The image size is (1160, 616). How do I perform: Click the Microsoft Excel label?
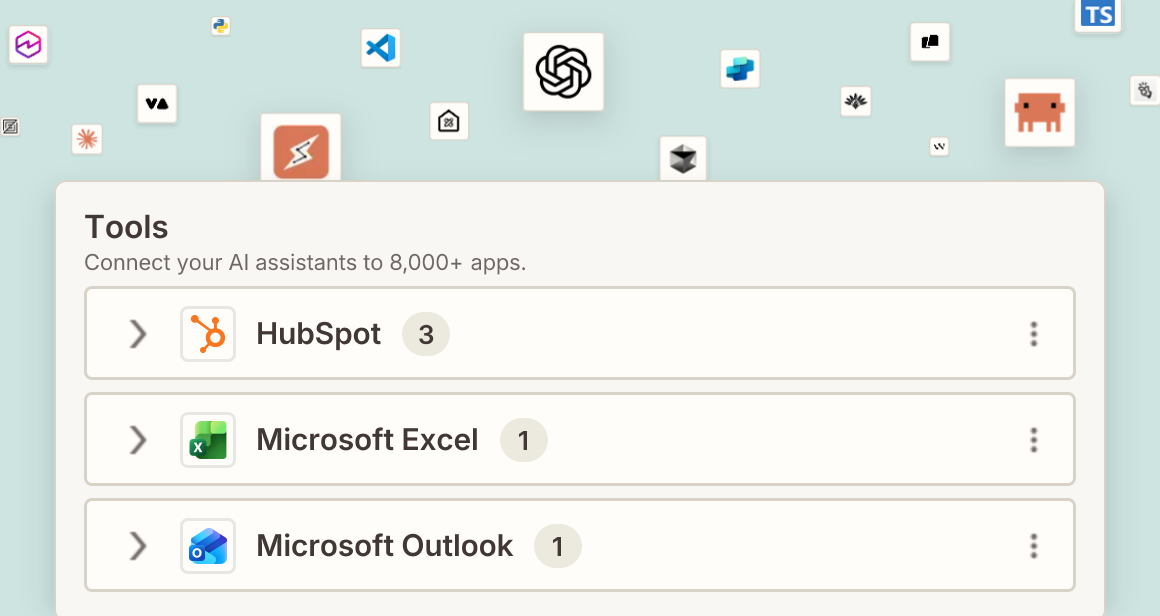[x=367, y=440]
